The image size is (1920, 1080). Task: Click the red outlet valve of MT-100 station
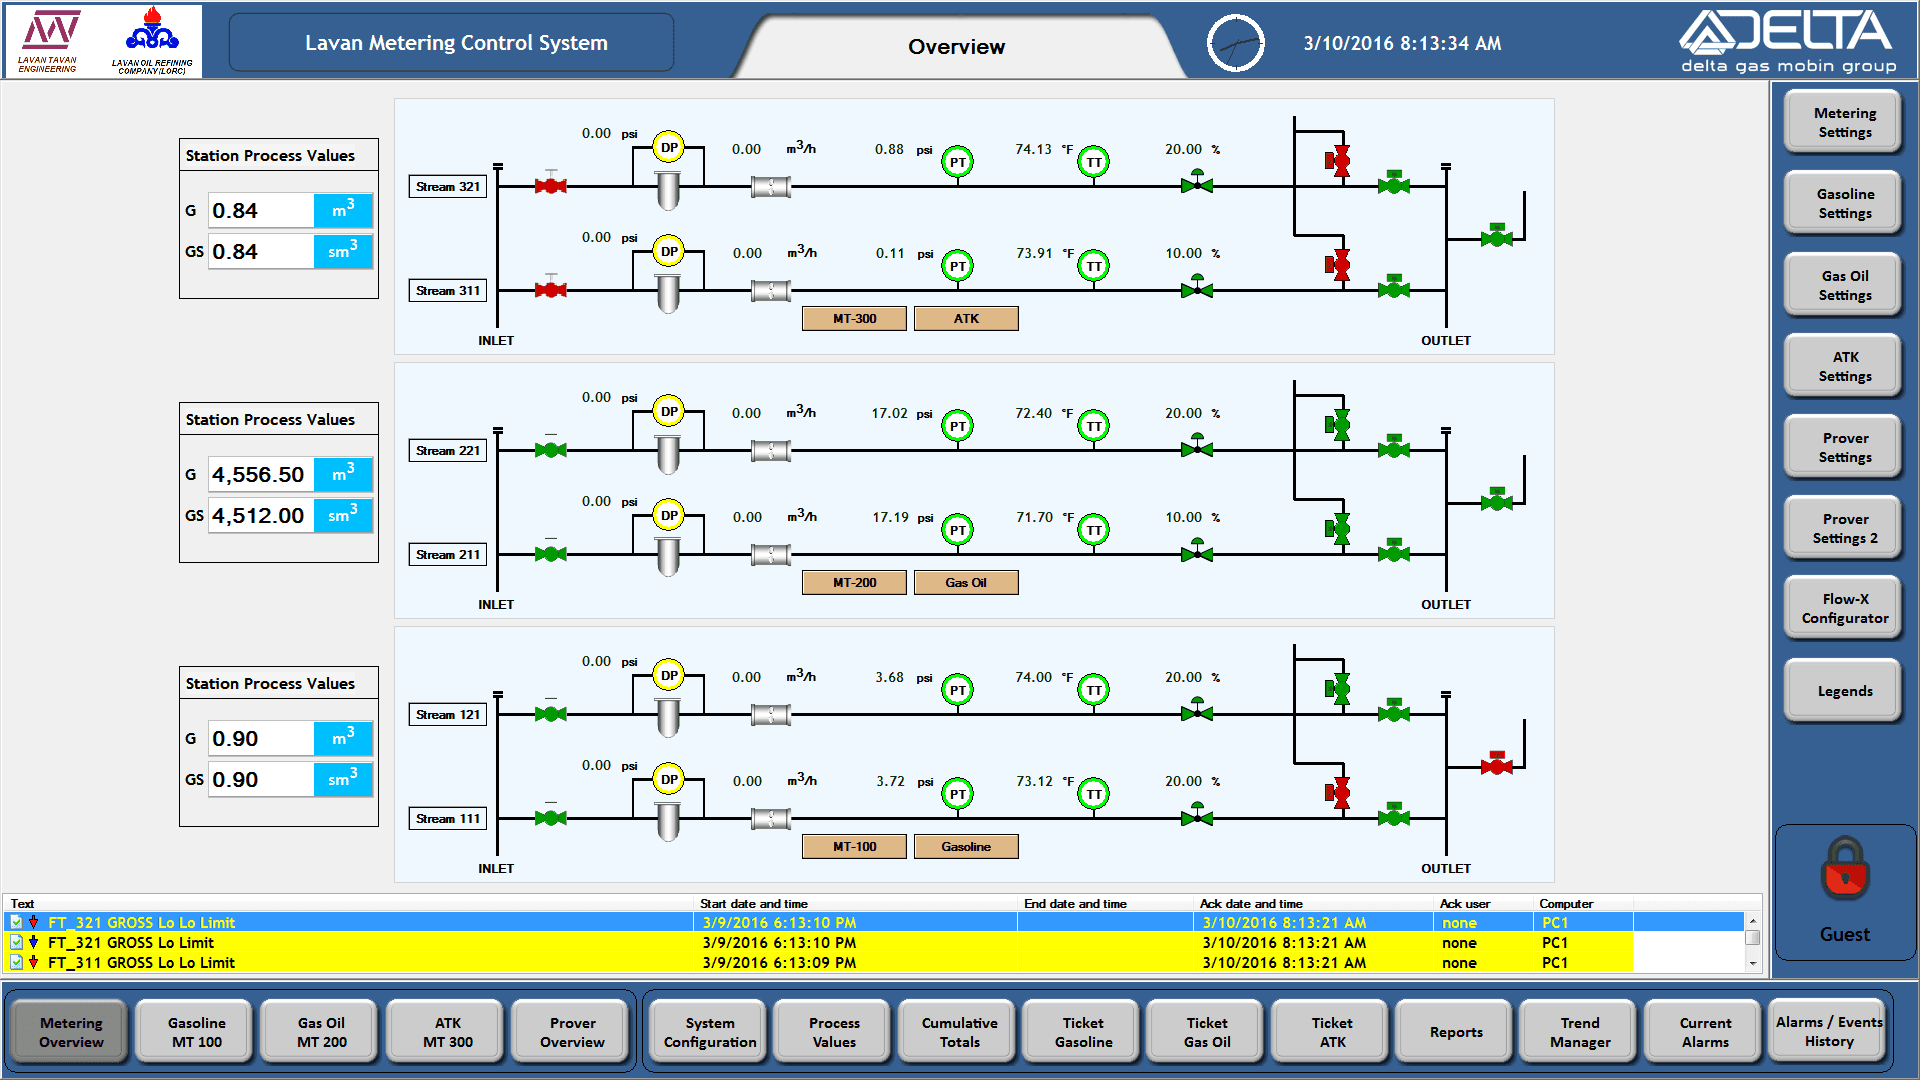click(1496, 765)
